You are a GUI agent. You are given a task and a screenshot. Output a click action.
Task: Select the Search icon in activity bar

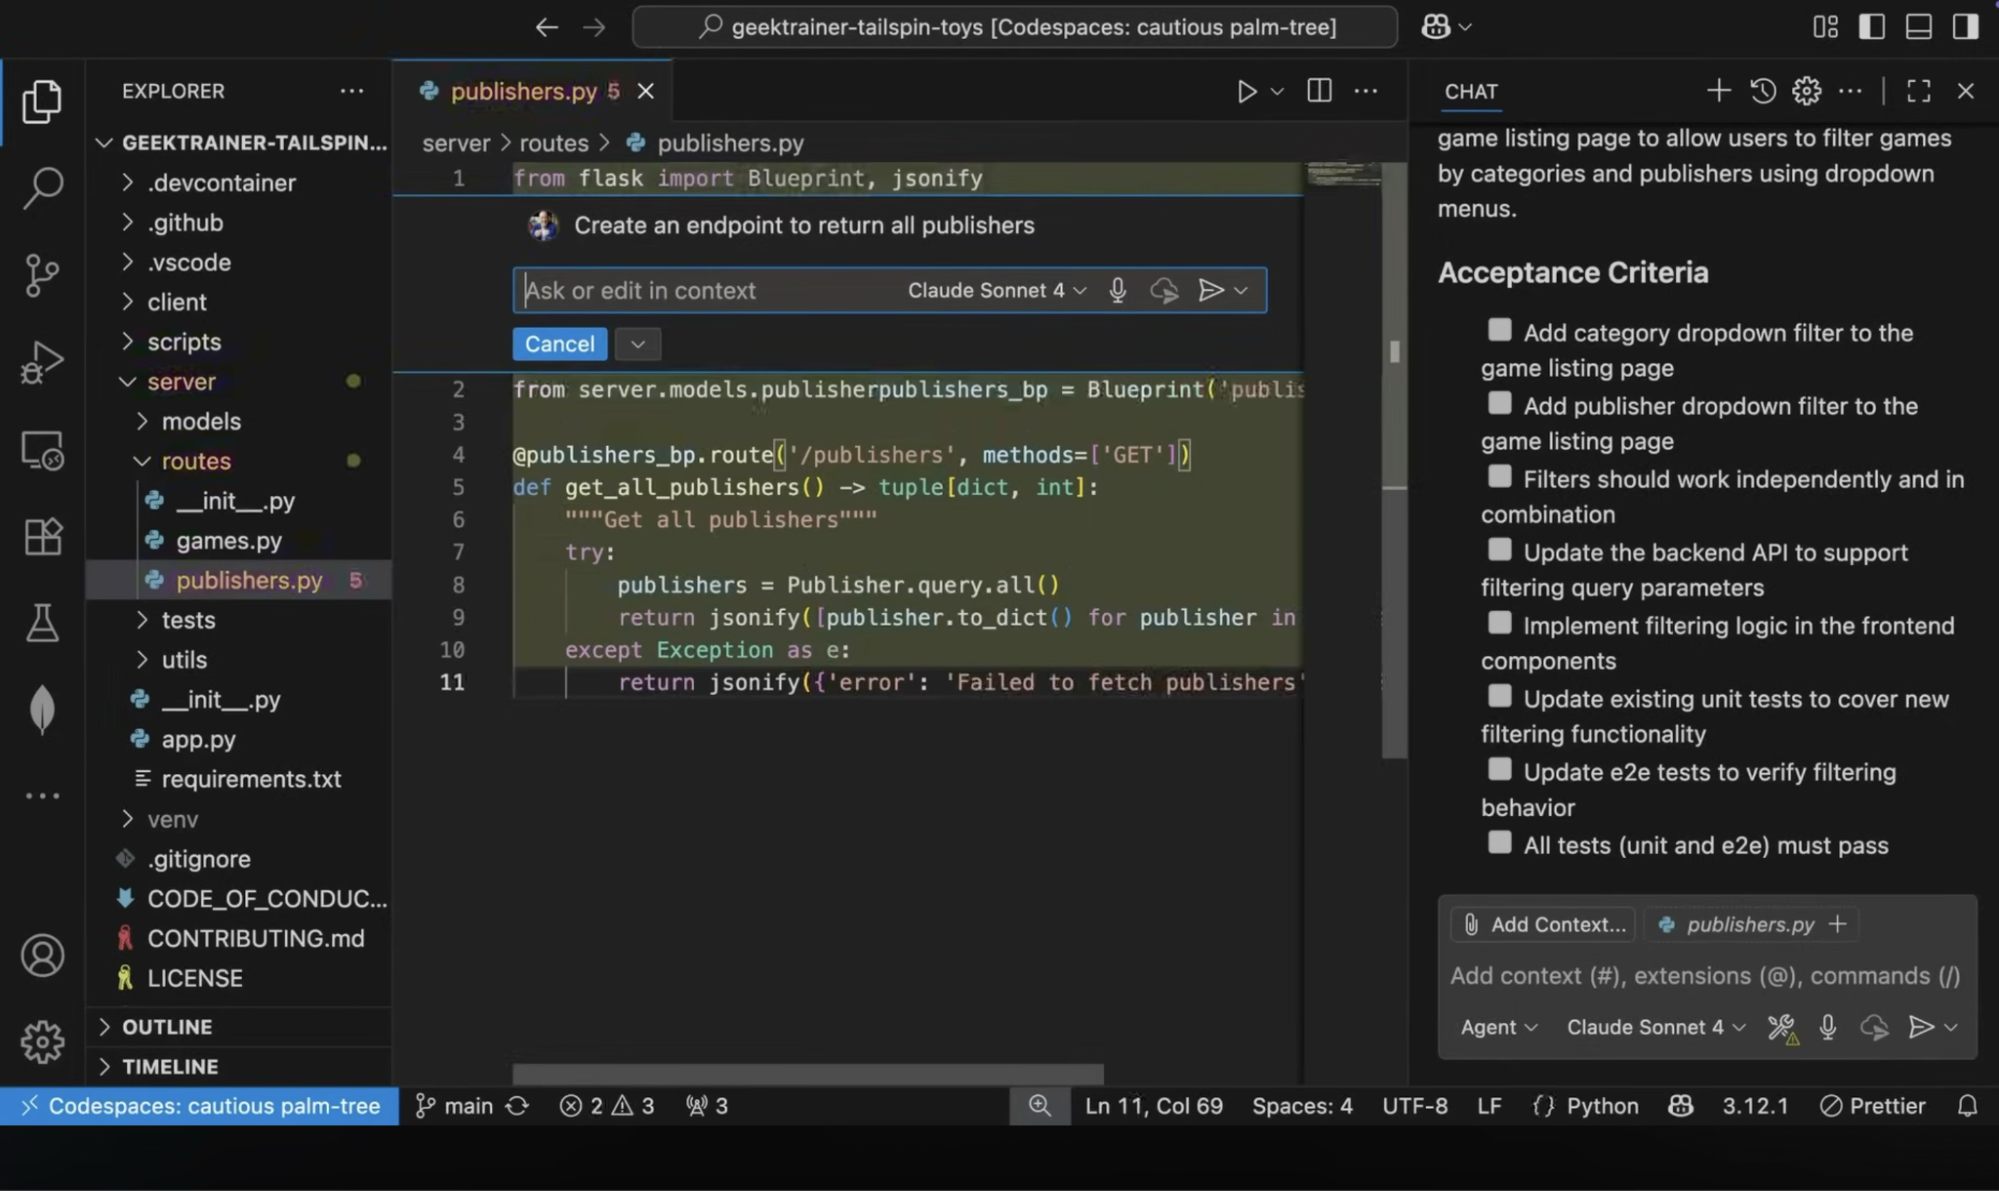click(x=42, y=188)
